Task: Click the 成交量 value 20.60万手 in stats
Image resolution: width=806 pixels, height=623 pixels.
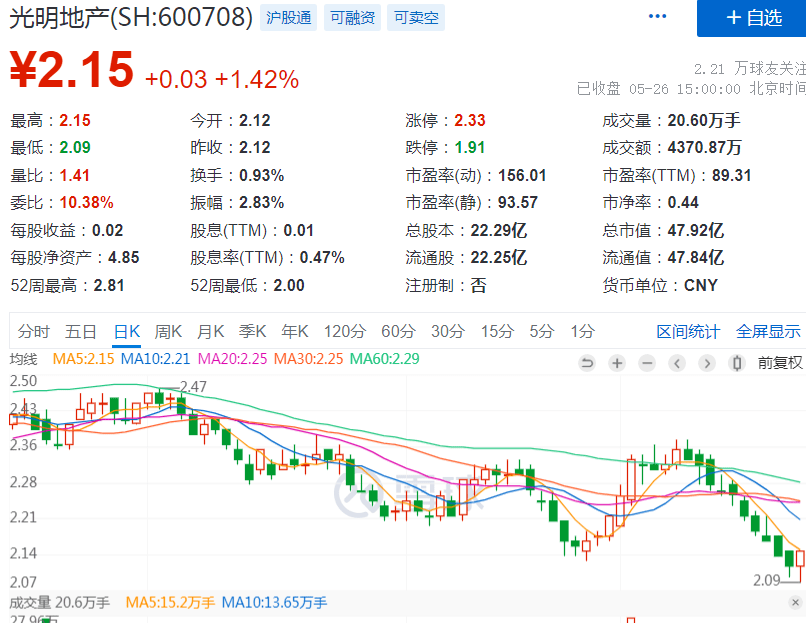Action: pos(704,120)
